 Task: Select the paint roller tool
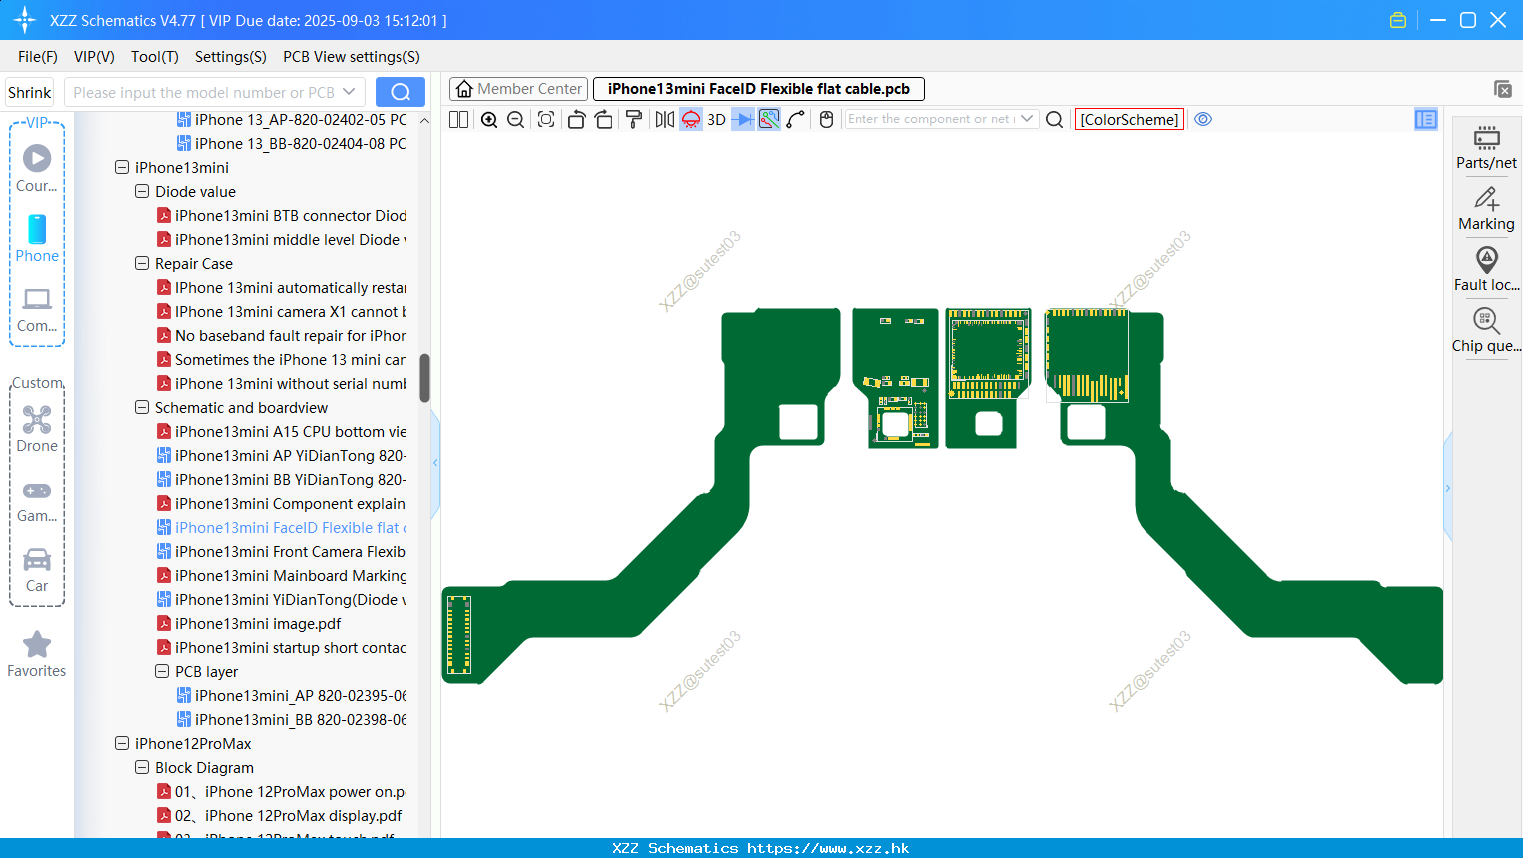(633, 119)
